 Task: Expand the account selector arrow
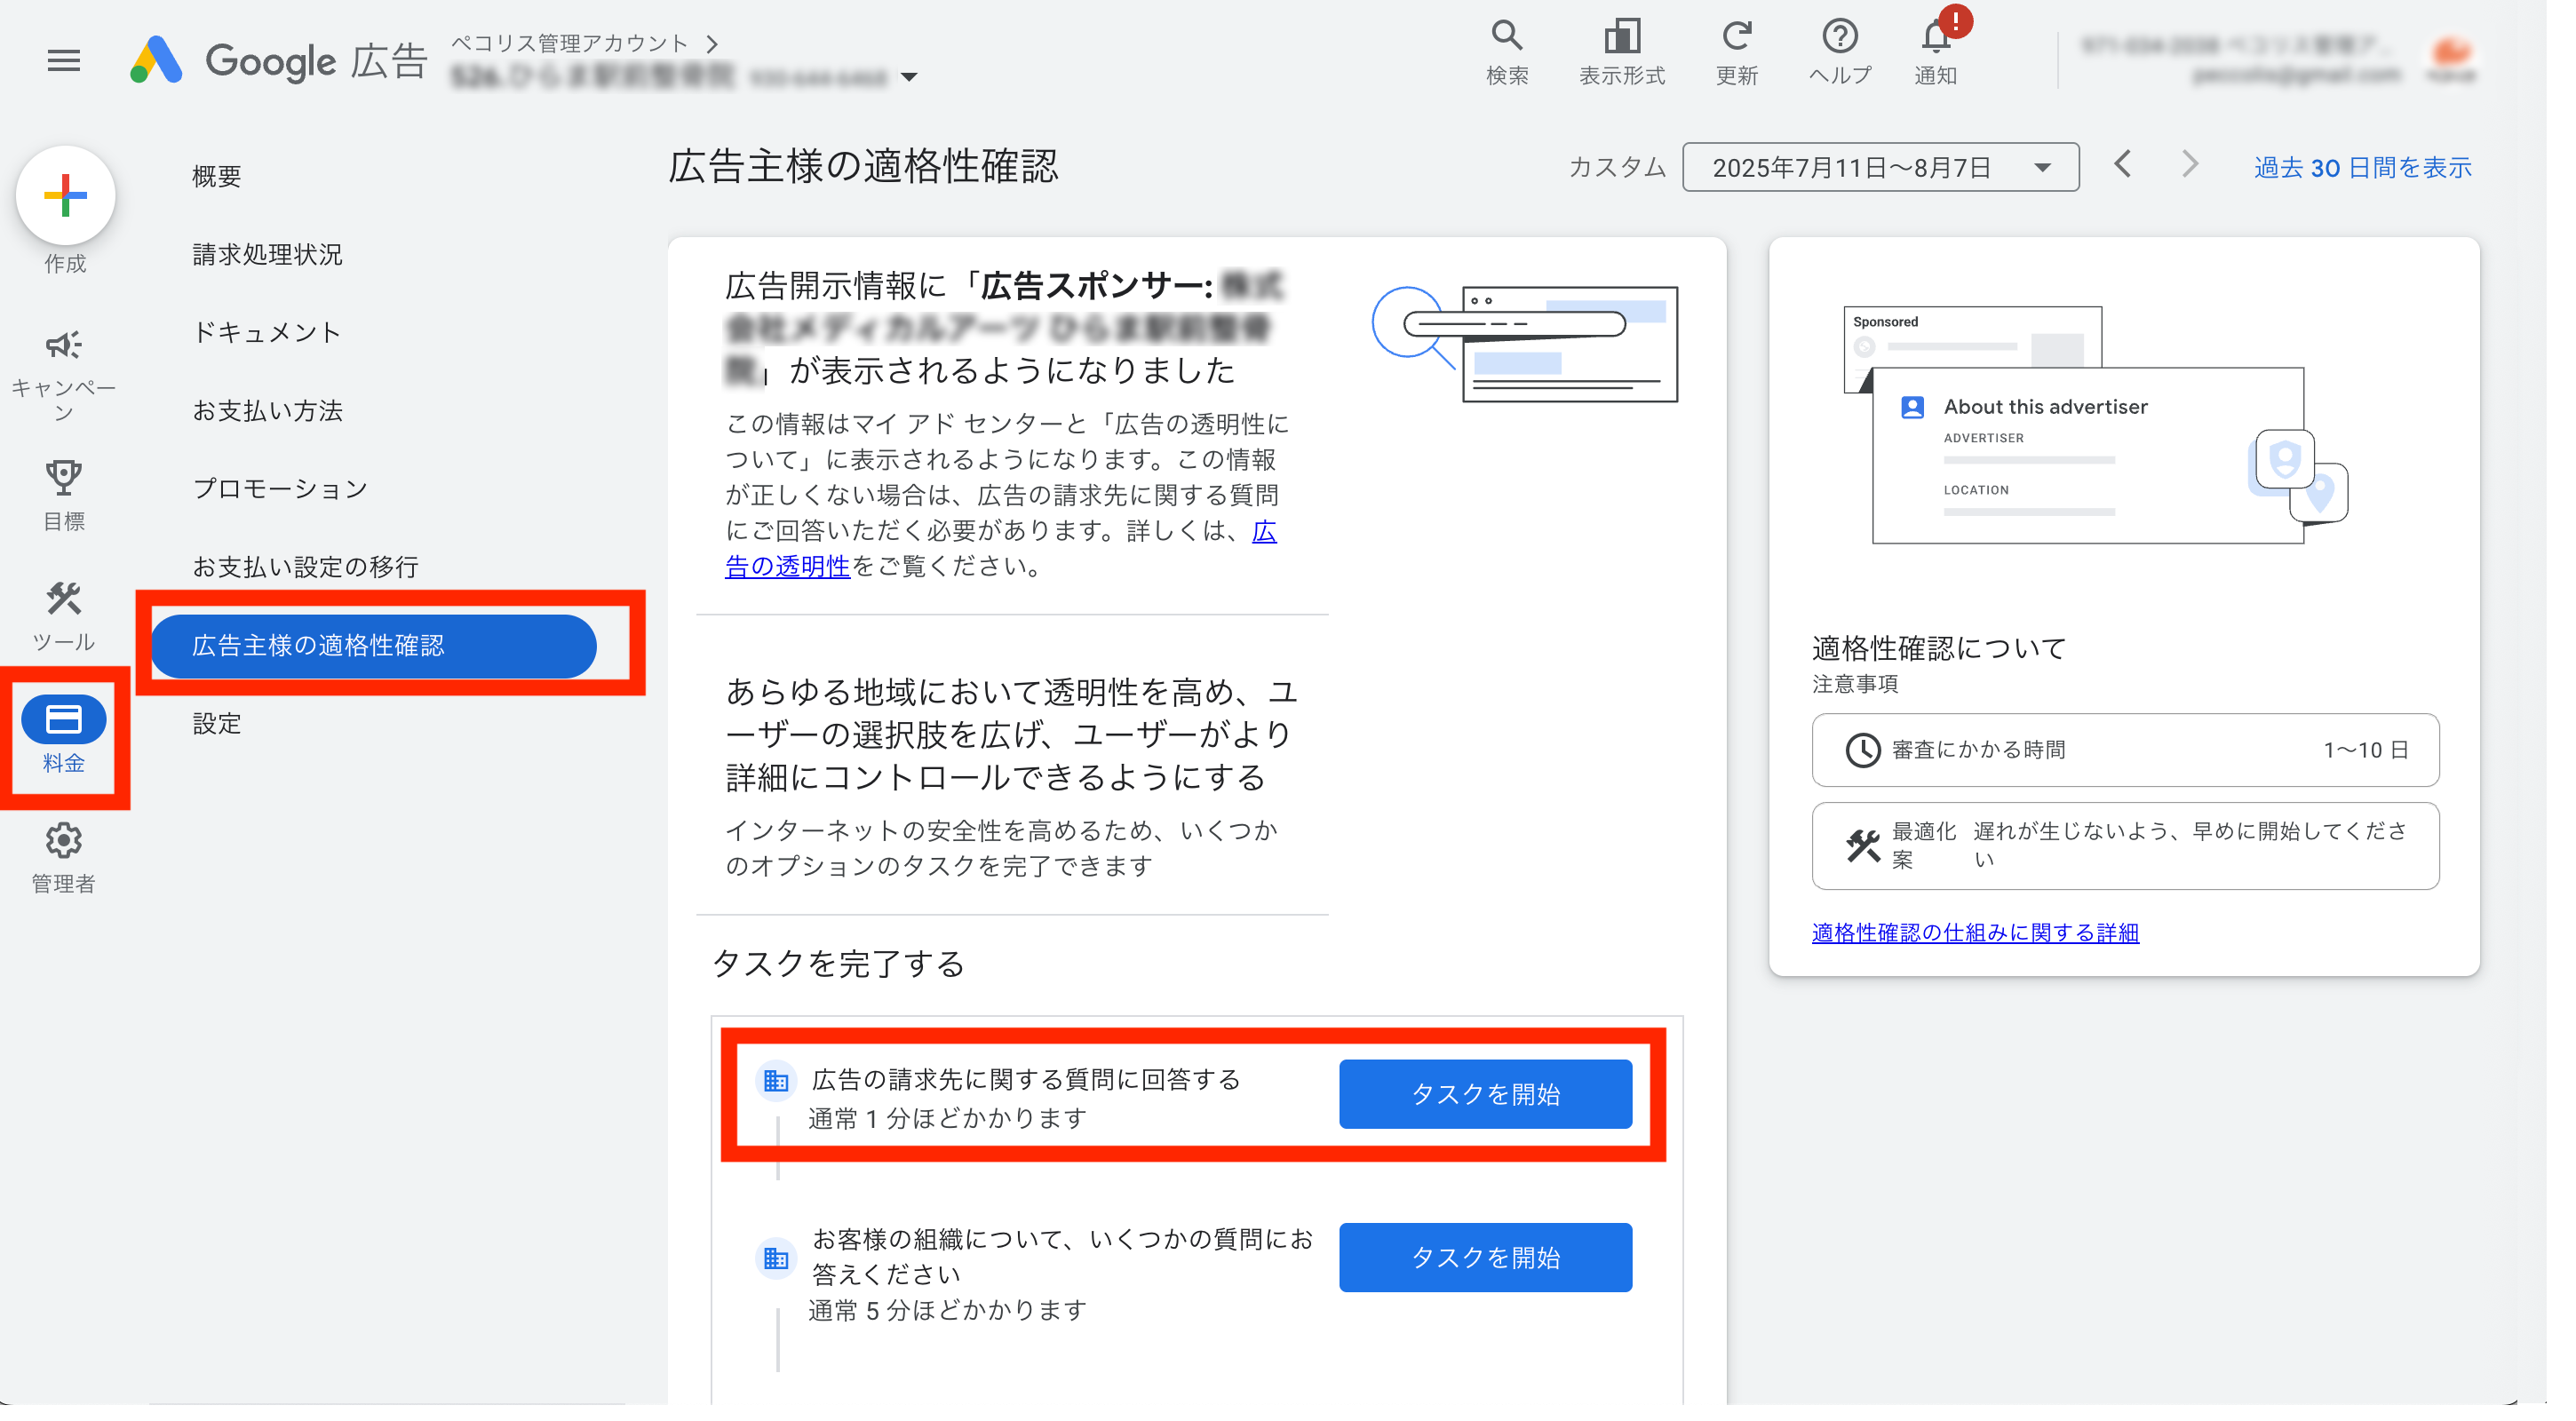[908, 77]
